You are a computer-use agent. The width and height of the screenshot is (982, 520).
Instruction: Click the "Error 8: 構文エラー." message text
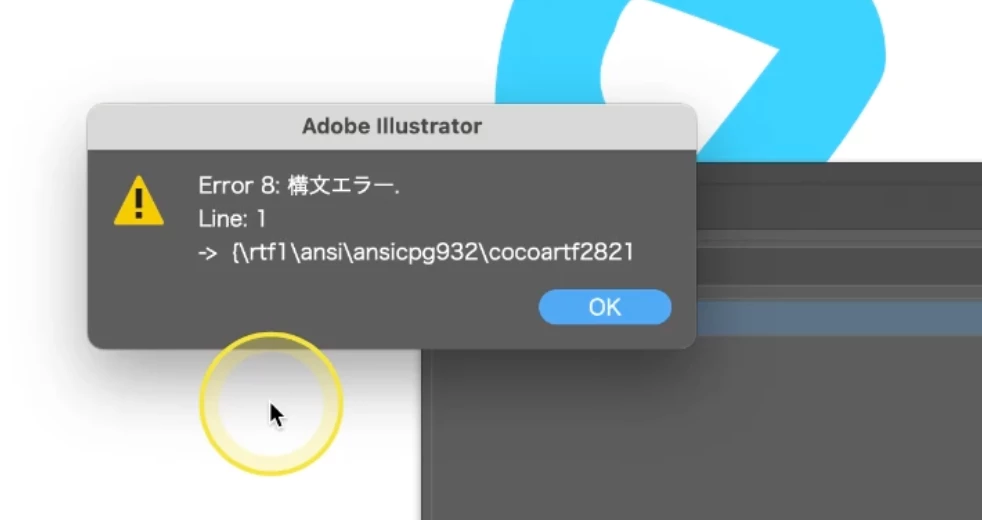(299, 186)
